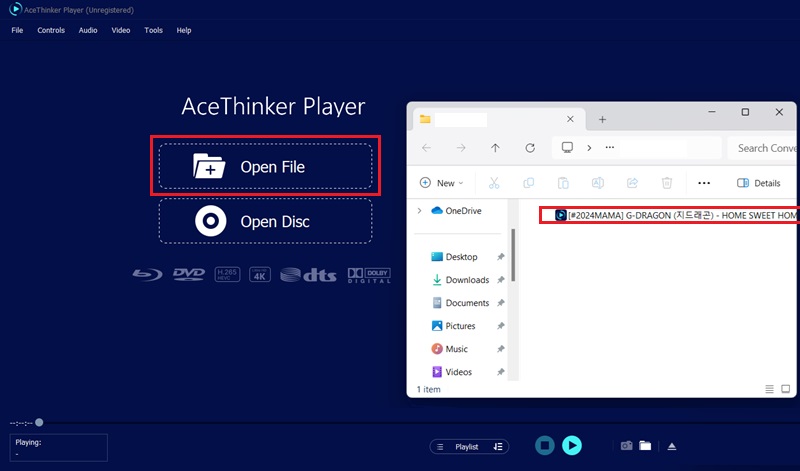The width and height of the screenshot is (800, 471).
Task: Select OneDrive in the navigation pane
Action: [x=456, y=210]
